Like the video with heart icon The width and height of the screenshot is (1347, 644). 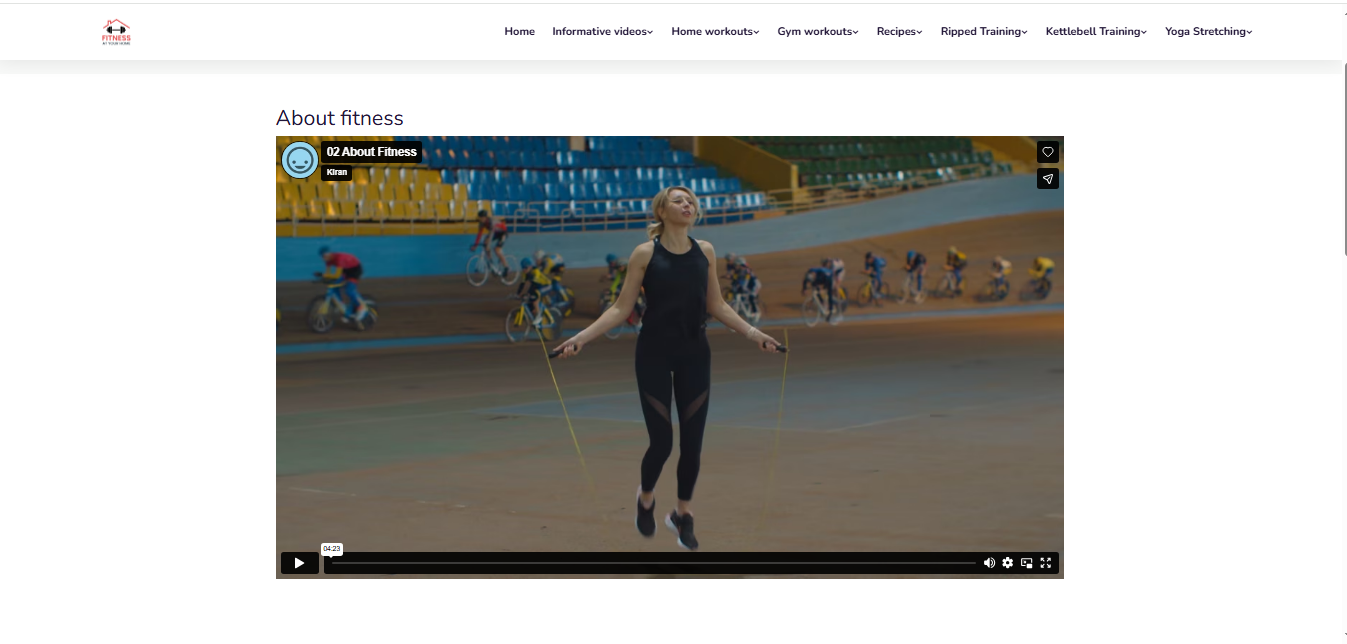(x=1047, y=152)
